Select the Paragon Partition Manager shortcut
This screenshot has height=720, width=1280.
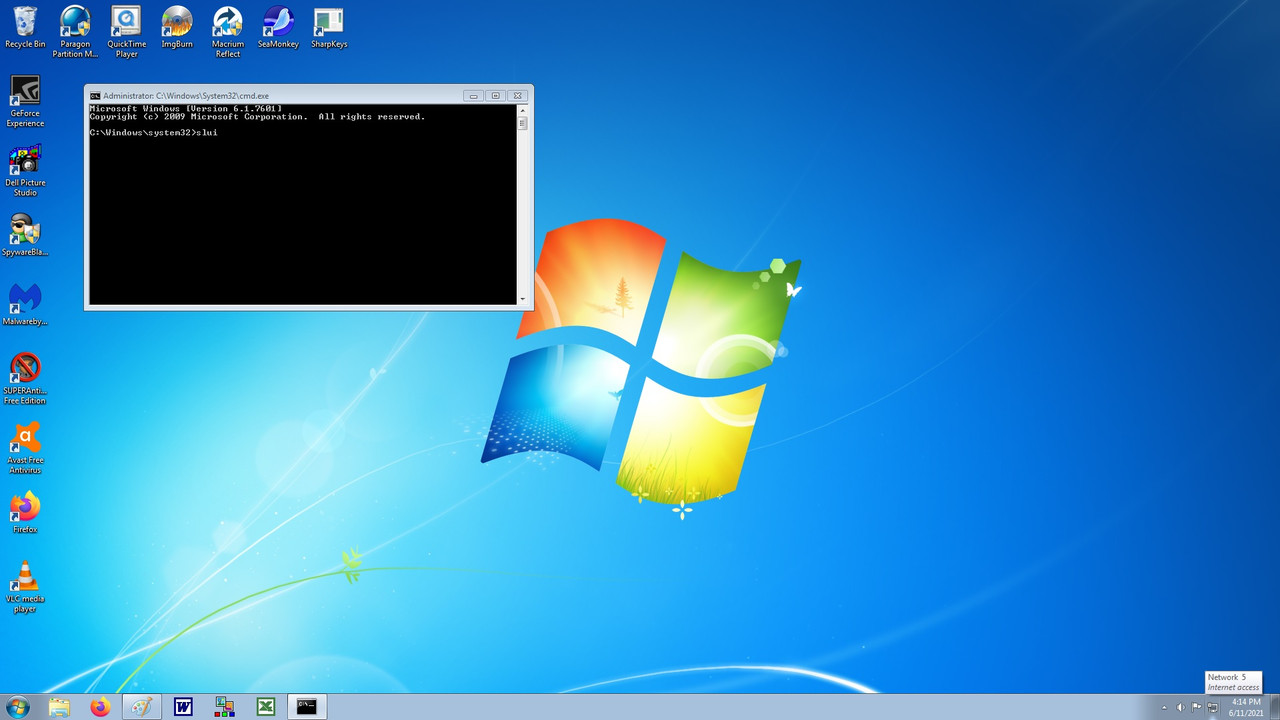[x=75, y=32]
